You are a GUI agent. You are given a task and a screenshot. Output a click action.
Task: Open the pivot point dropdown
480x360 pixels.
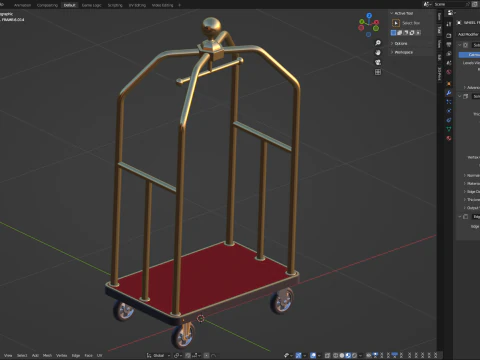tap(178, 356)
